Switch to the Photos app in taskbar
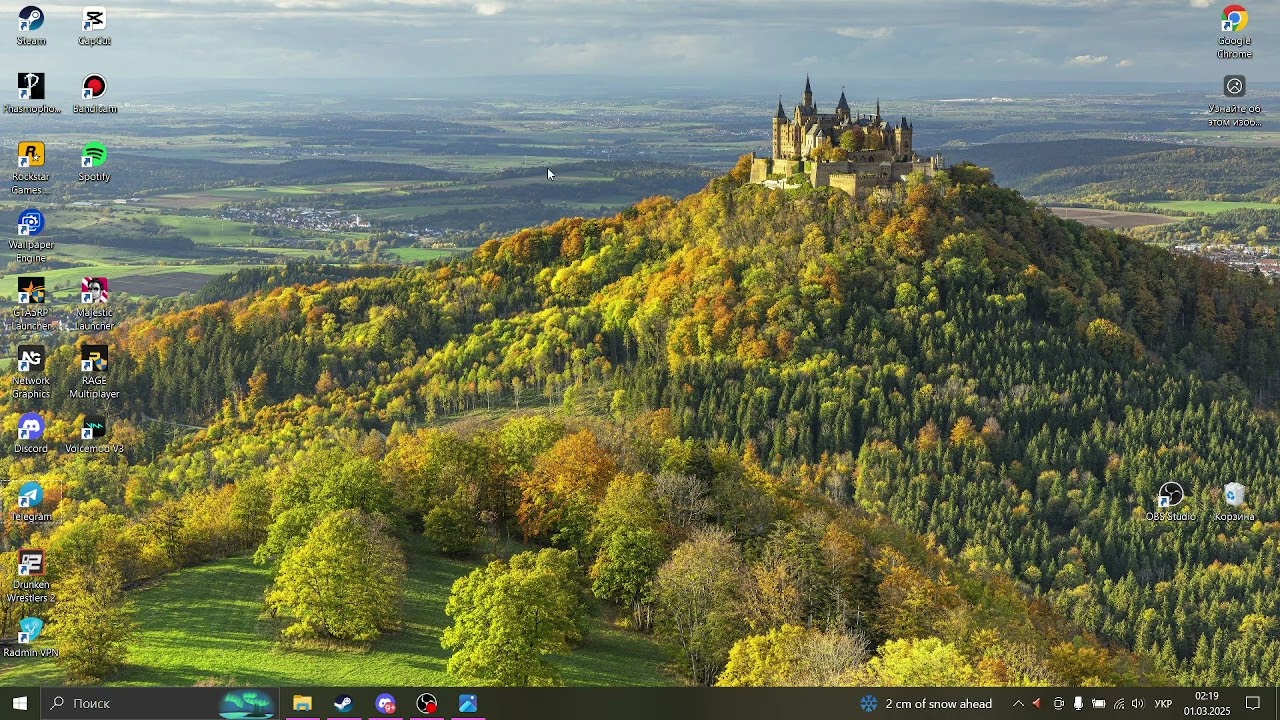 click(x=468, y=703)
